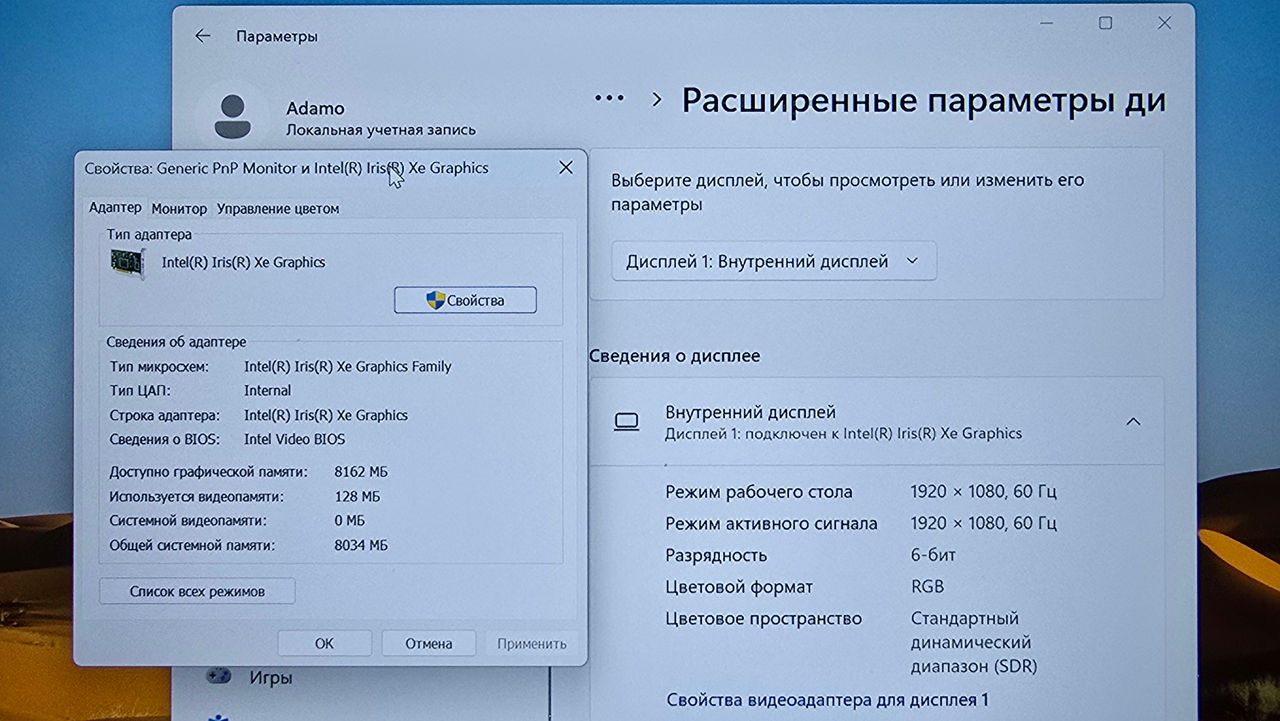Close the Settings window
1280x721 pixels.
click(x=1164, y=23)
